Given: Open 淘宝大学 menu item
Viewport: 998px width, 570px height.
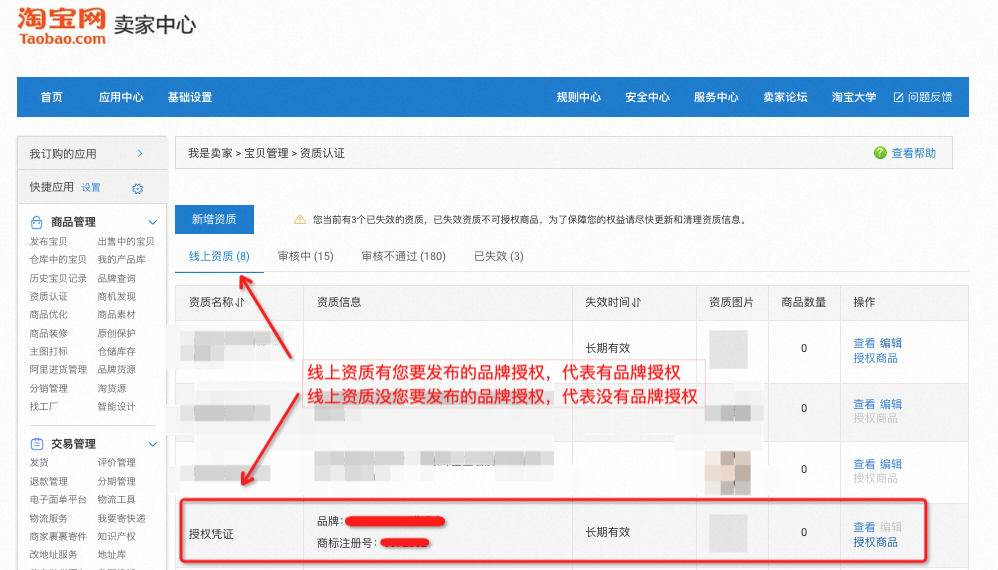Looking at the screenshot, I should (854, 97).
